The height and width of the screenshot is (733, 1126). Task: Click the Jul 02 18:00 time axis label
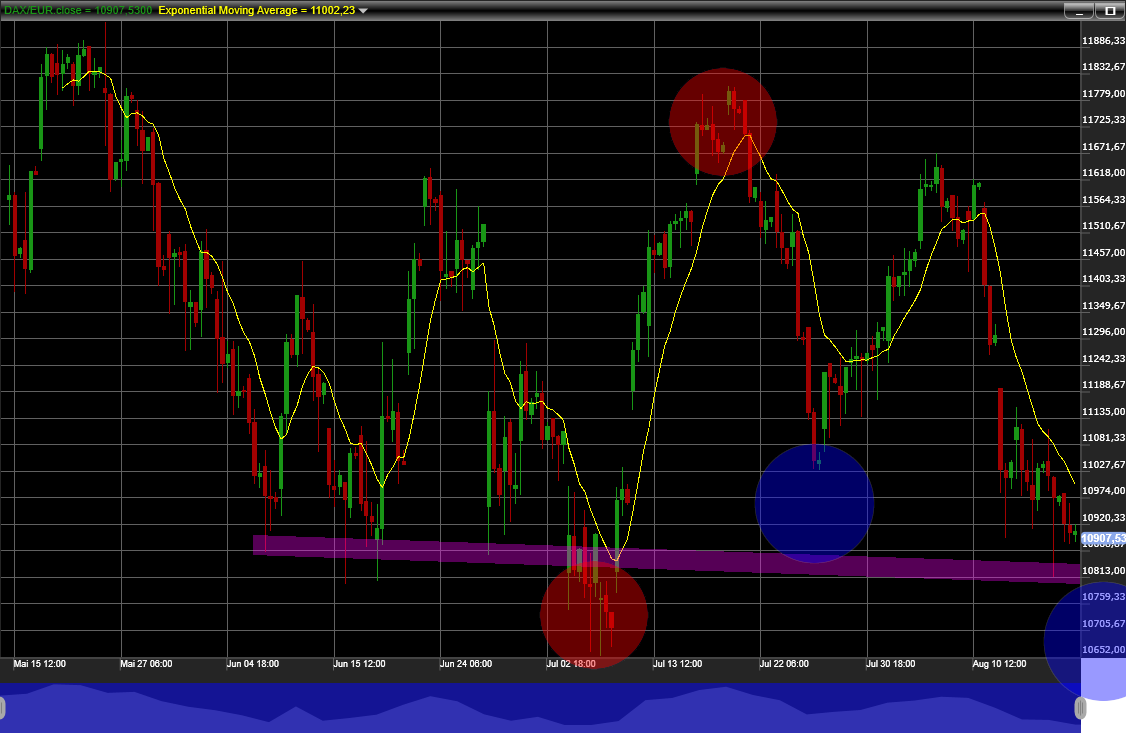(x=571, y=663)
